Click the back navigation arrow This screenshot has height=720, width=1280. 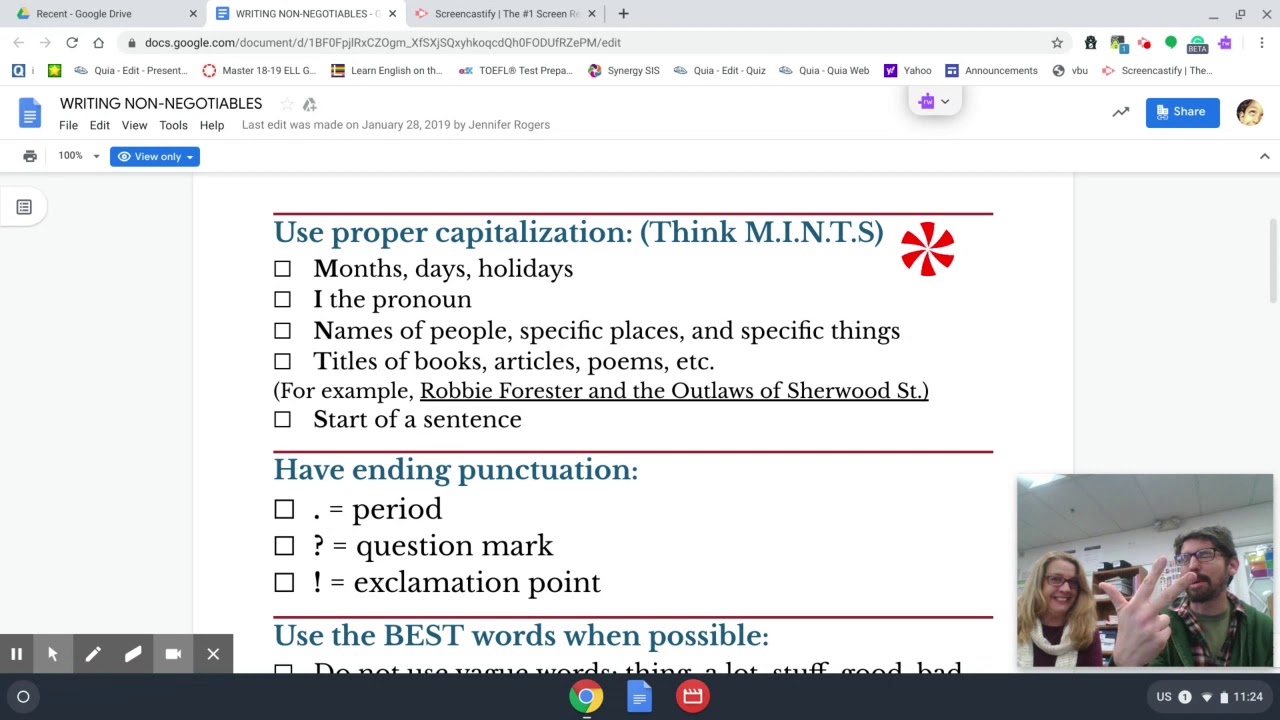(x=19, y=43)
